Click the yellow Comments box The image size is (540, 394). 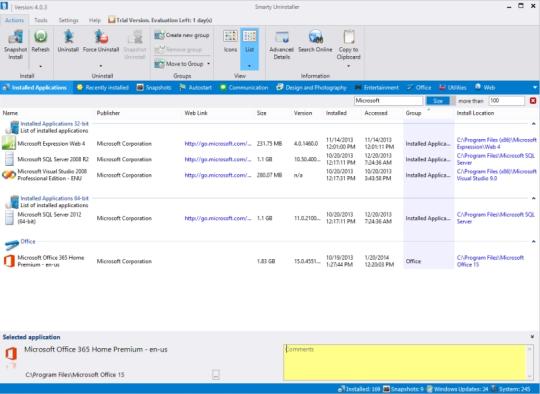point(408,362)
